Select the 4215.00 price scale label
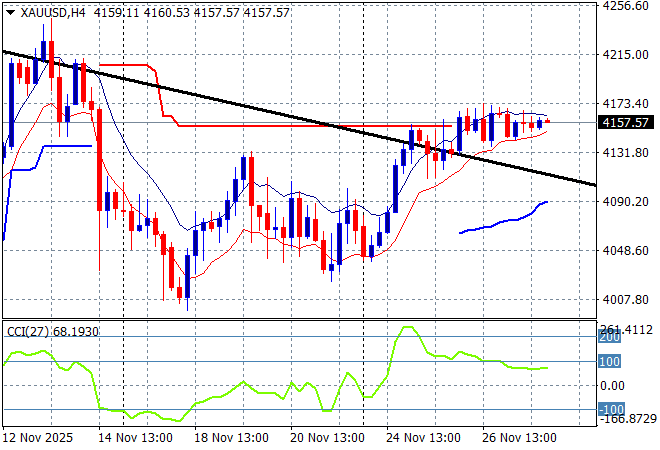This screenshot has height=450, width=660. point(625,54)
